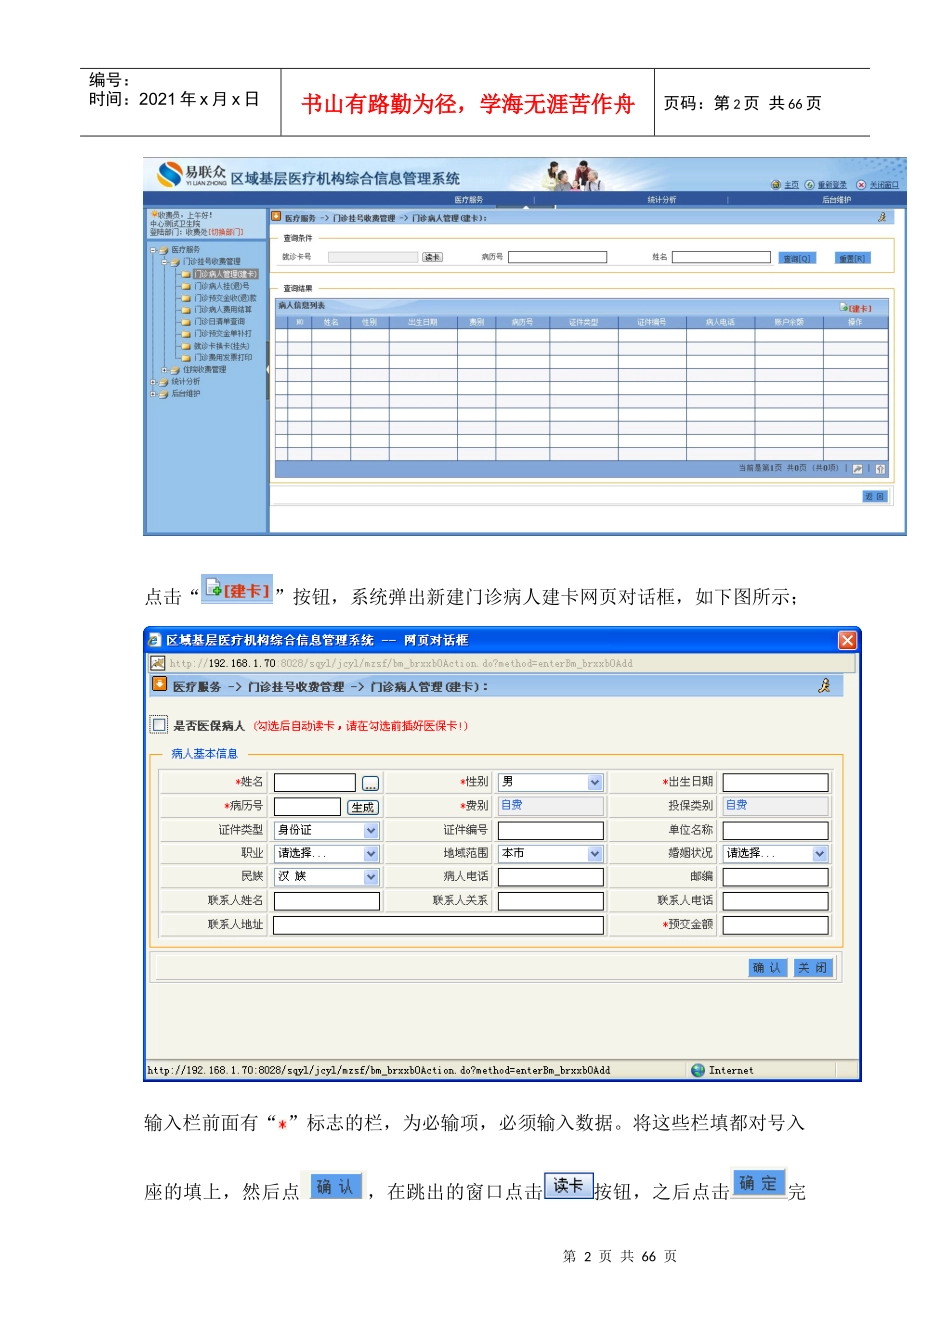The height and width of the screenshot is (1344, 950).
Task: Click the Internet globe icon in the dialog status bar
Action: tap(698, 1070)
